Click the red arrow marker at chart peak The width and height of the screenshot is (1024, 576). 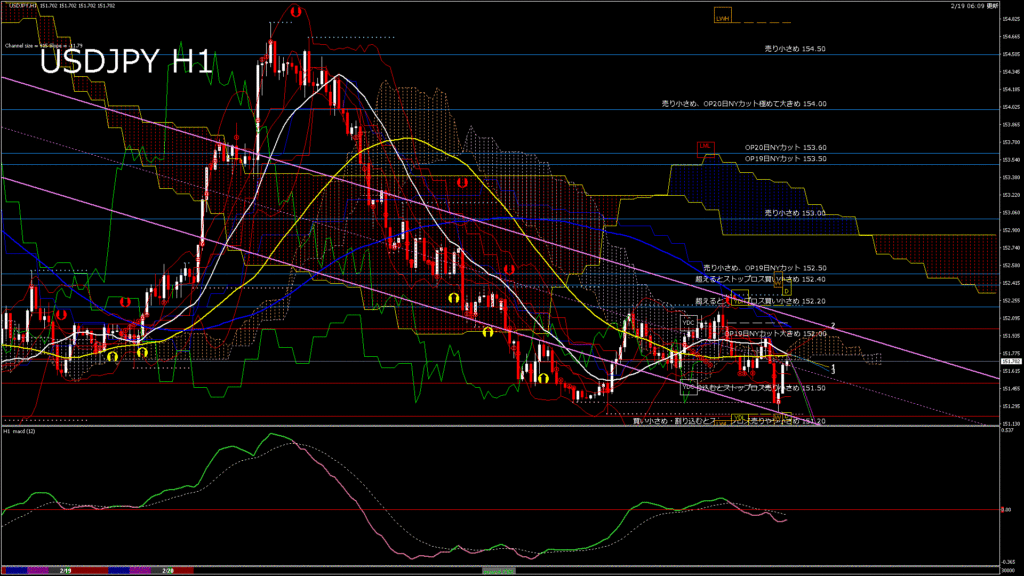[x=295, y=11]
